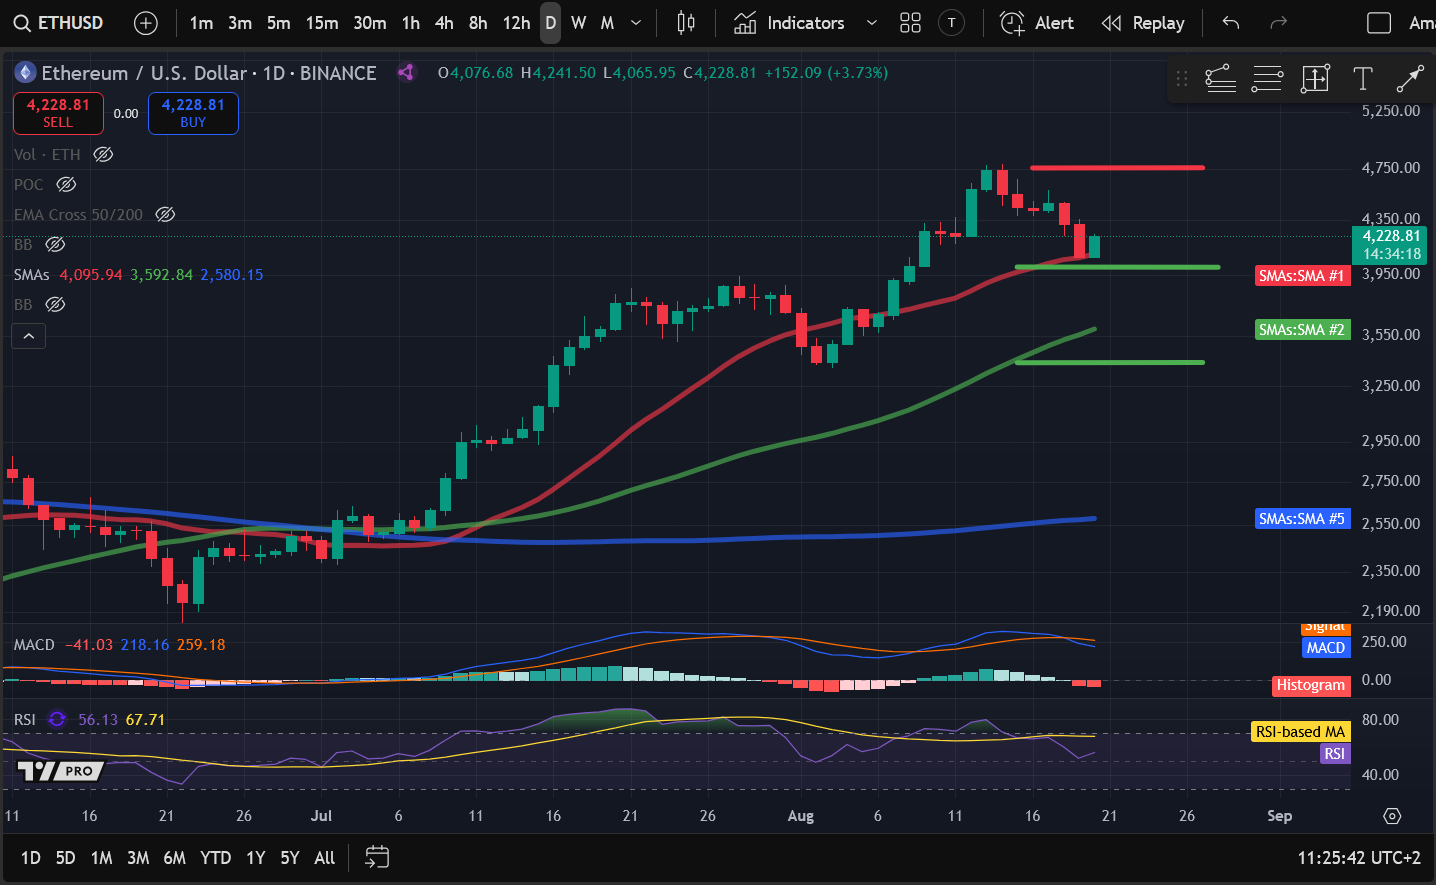
Task: Open the candlestick chart type menu
Action: coord(686,23)
